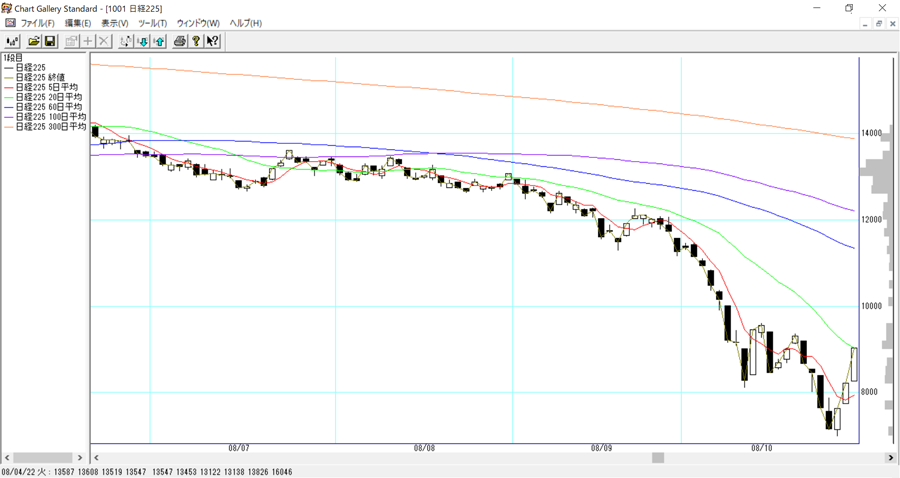Click legend panel's left scroll arrow

pyautogui.click(x=7, y=458)
